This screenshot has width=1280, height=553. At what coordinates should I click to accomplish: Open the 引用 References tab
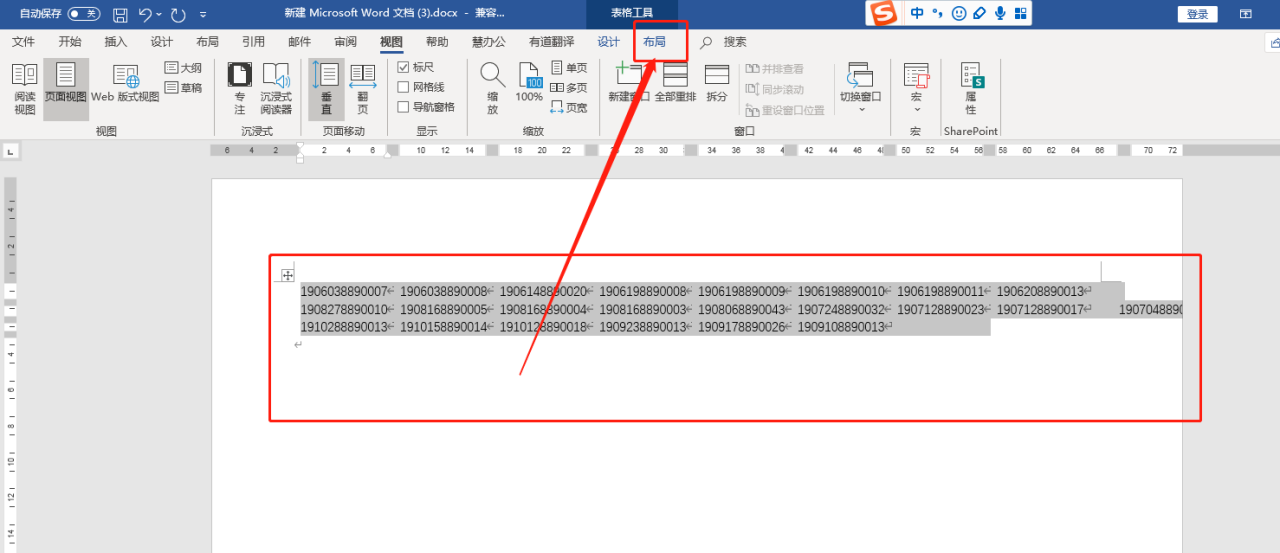click(253, 42)
